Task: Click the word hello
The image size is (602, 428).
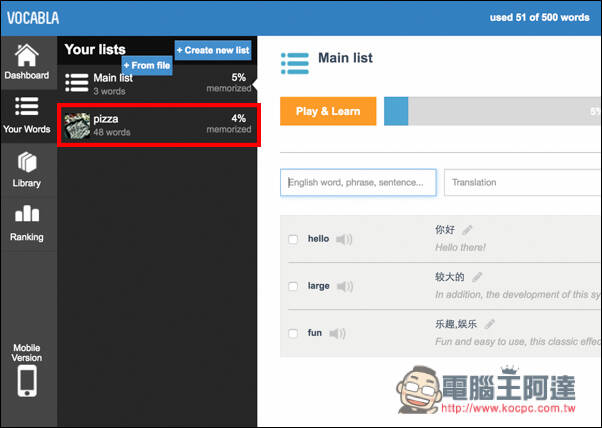Action: coord(318,239)
